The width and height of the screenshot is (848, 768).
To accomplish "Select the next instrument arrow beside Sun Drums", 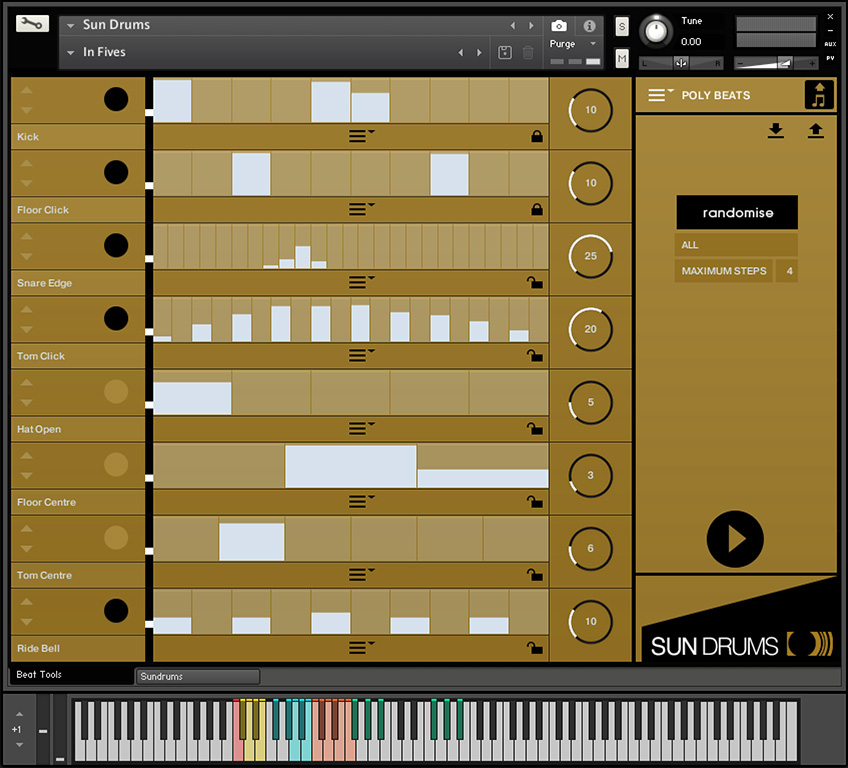I will click(531, 25).
